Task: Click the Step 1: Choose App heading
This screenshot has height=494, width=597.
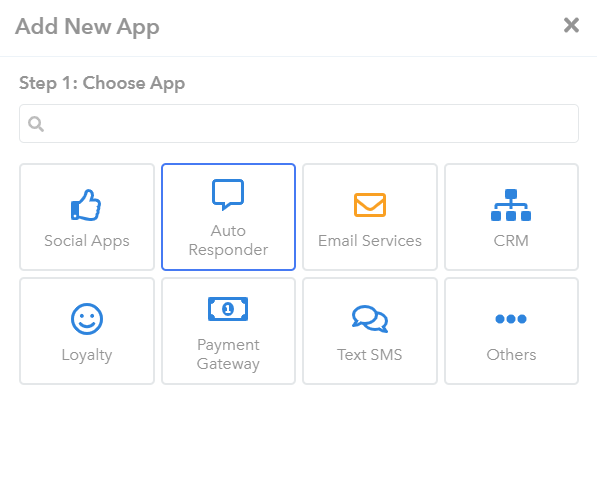Action: pos(102,83)
